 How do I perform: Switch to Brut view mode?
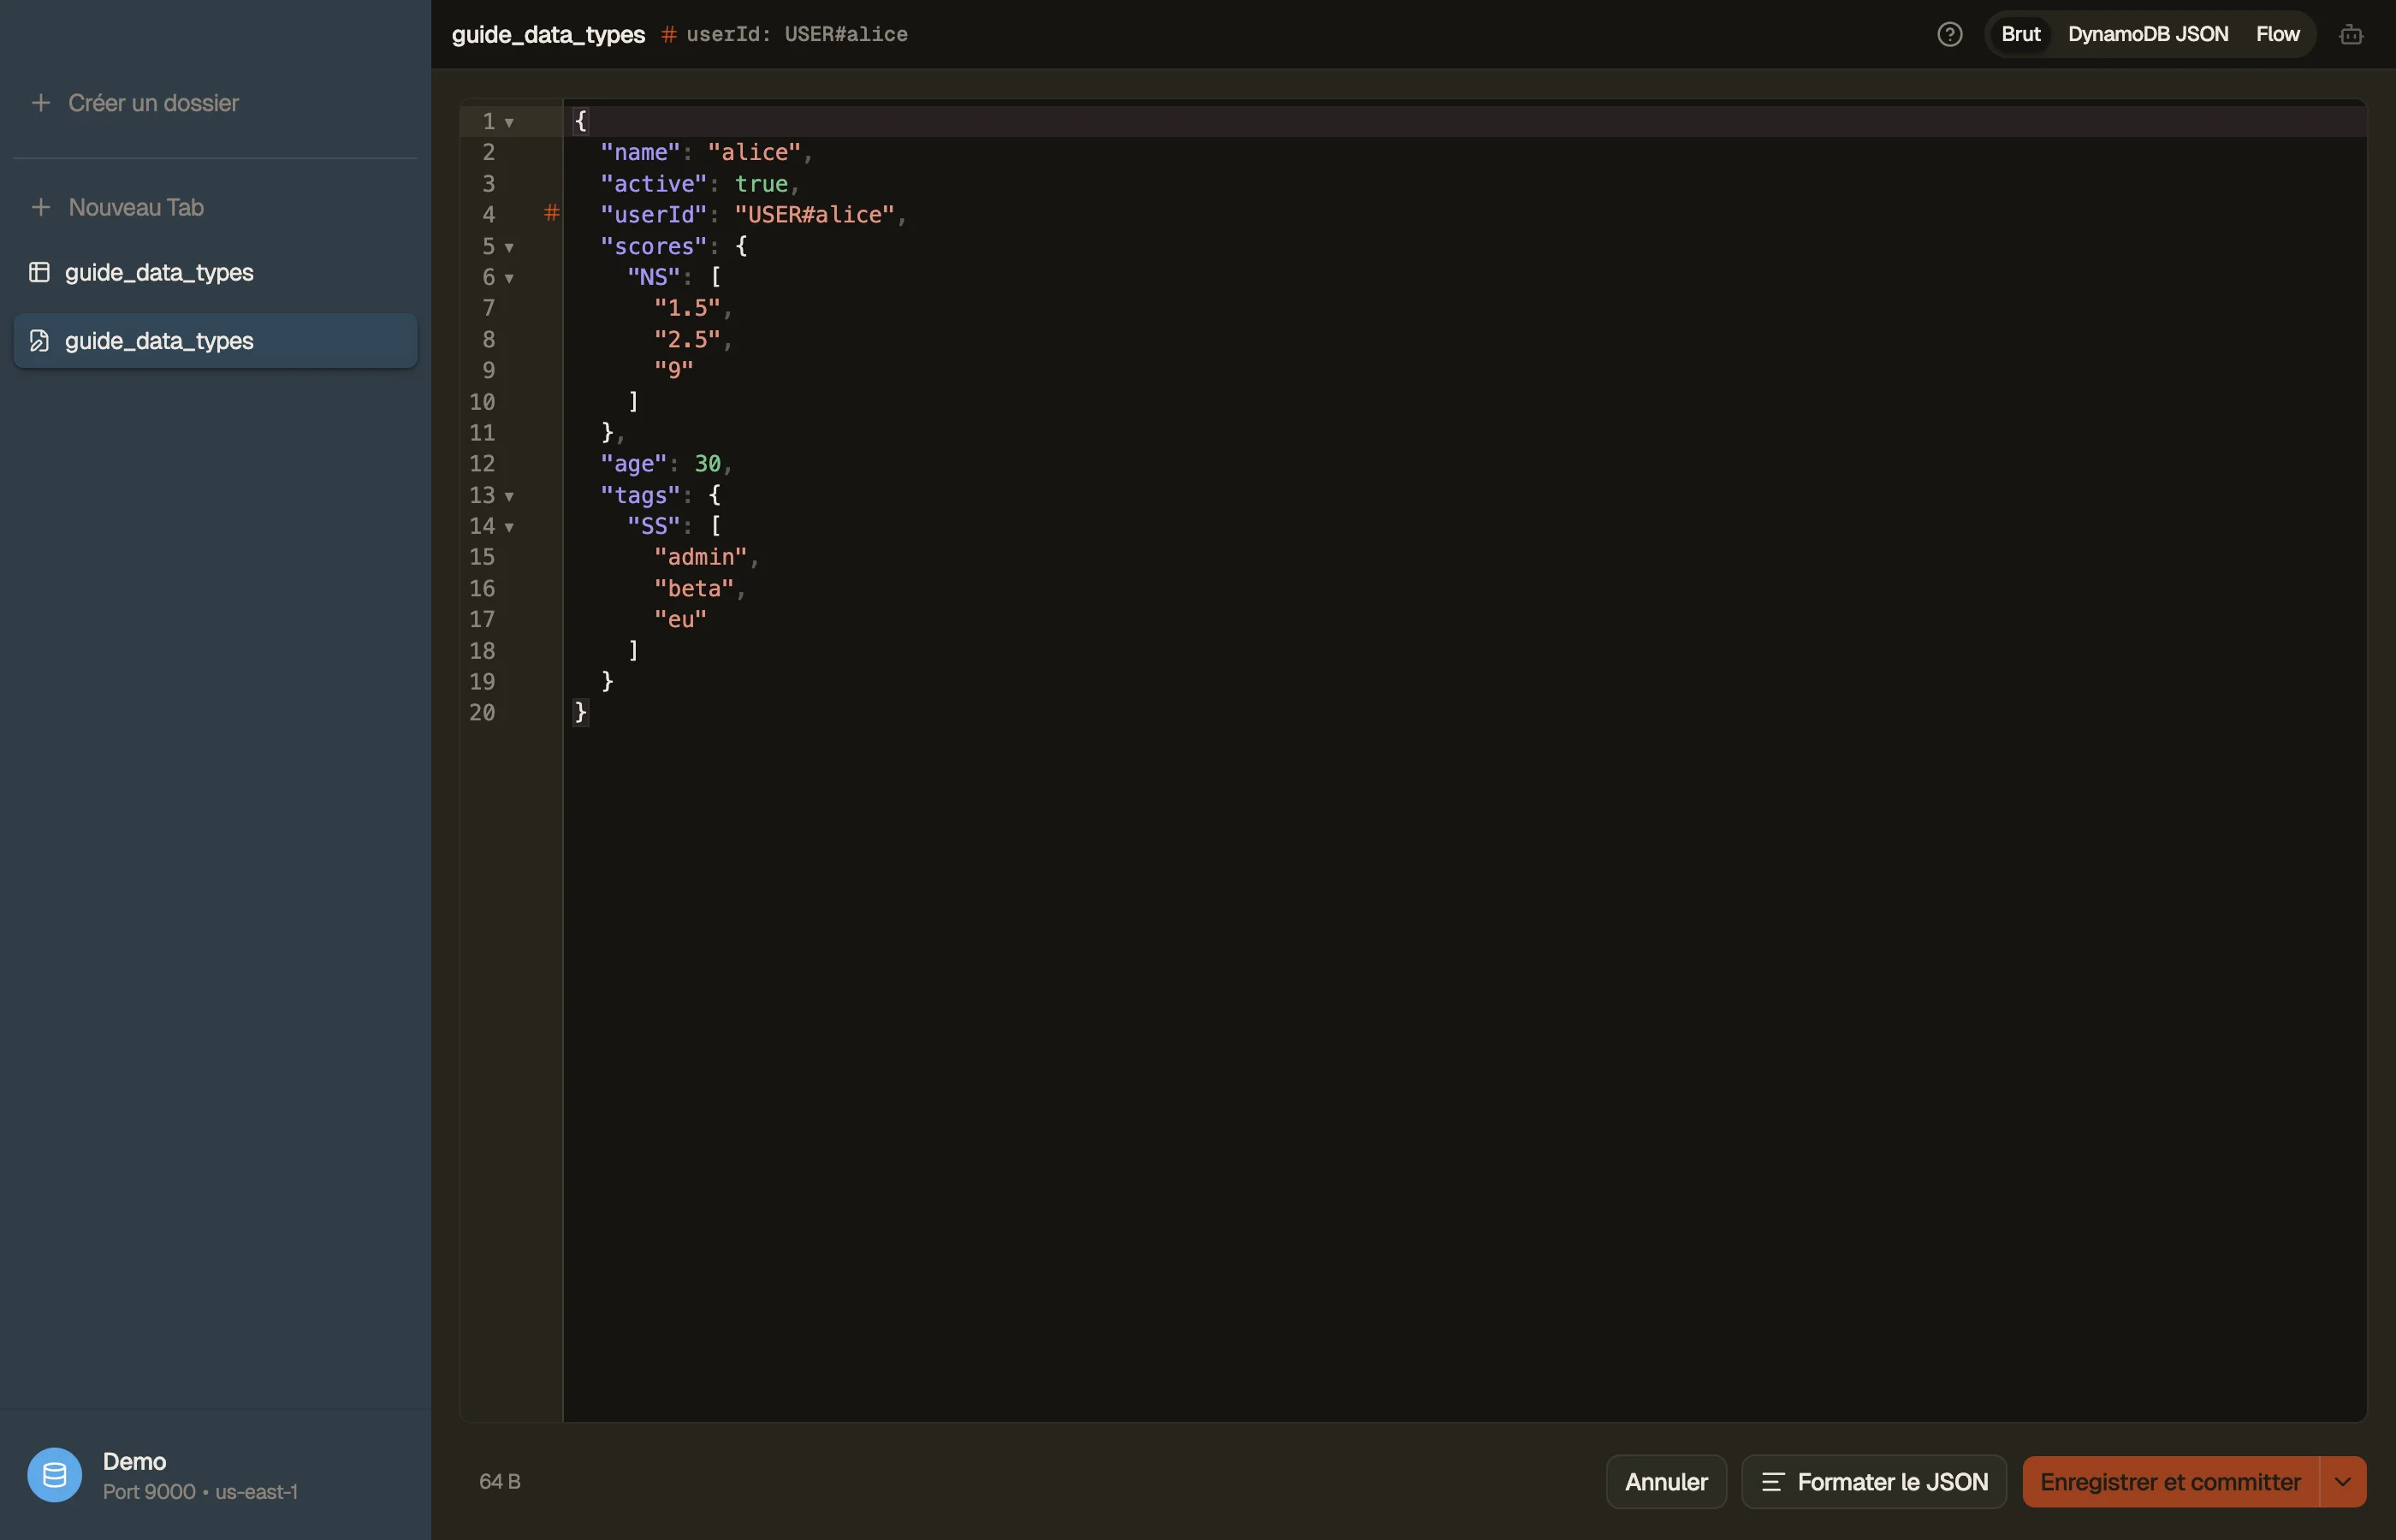click(2020, 34)
